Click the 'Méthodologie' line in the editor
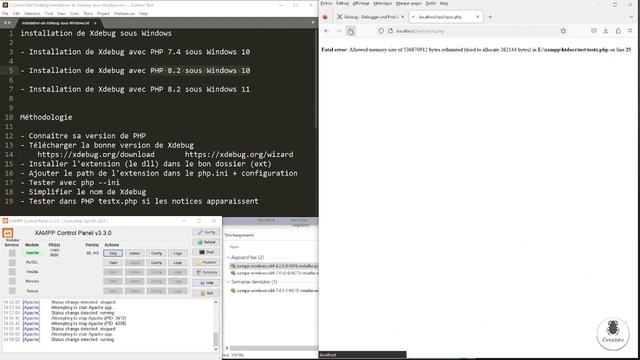640x360 pixels. tap(46, 117)
